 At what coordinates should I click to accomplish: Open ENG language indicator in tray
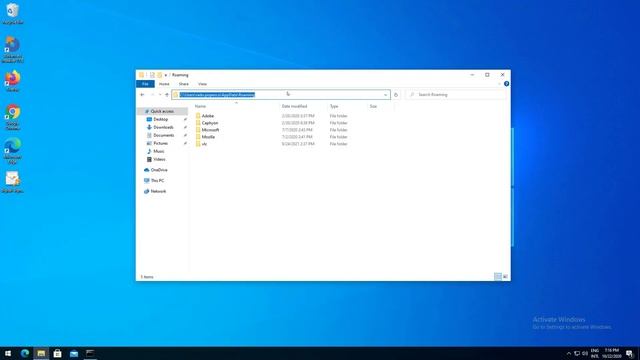click(x=595, y=353)
